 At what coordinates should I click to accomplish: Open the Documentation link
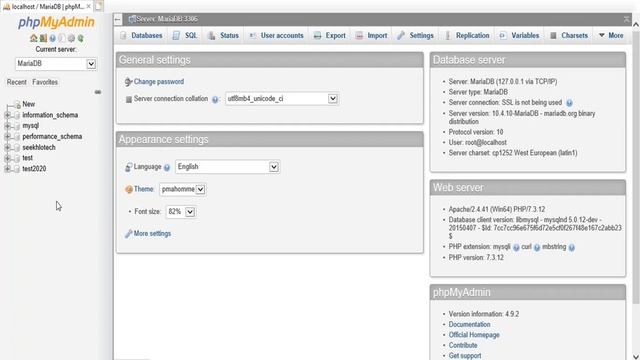coord(469,324)
